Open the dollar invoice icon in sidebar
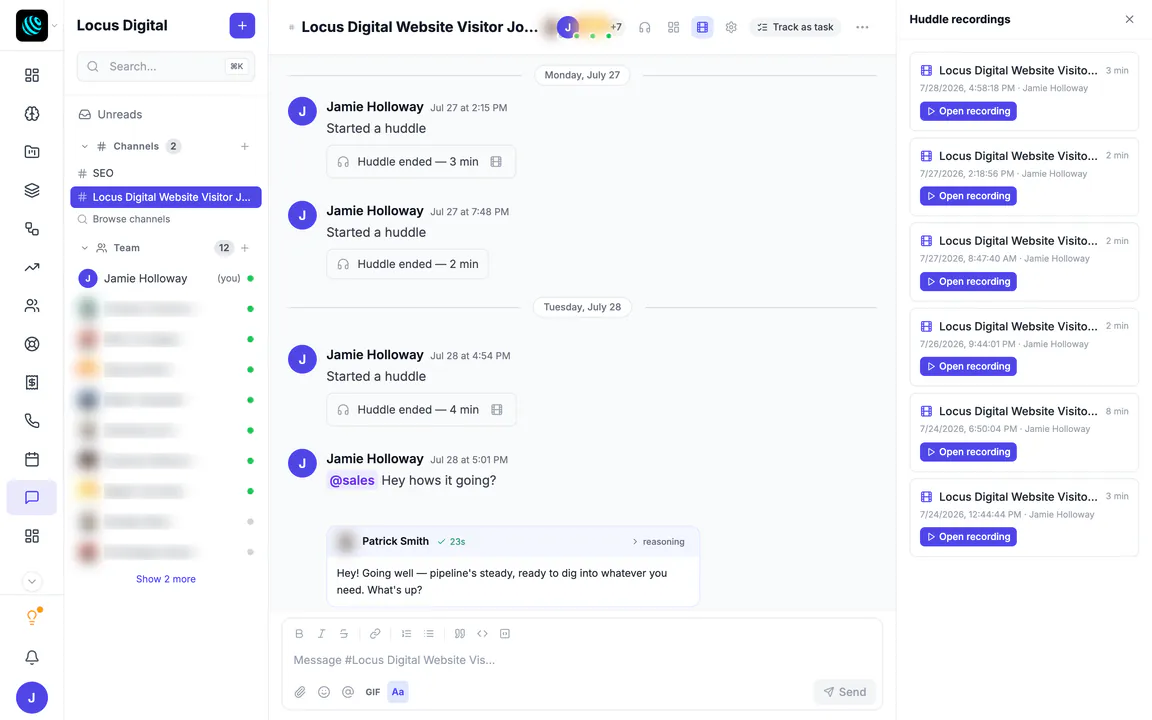 click(x=32, y=382)
